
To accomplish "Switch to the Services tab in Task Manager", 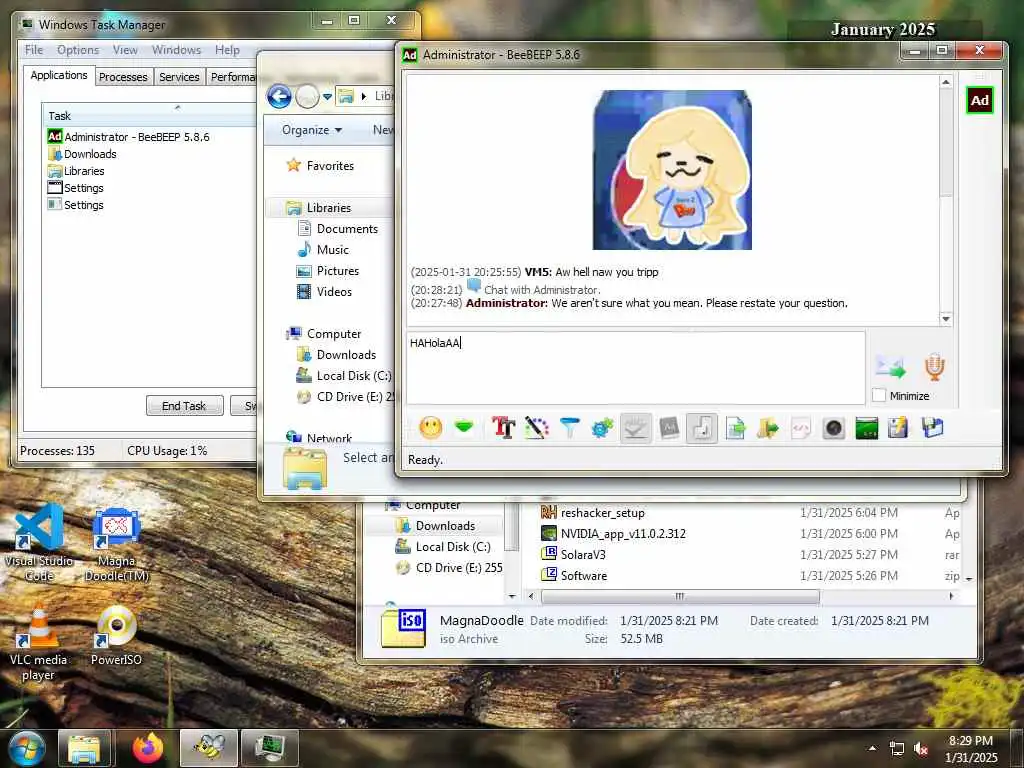I will 179,77.
